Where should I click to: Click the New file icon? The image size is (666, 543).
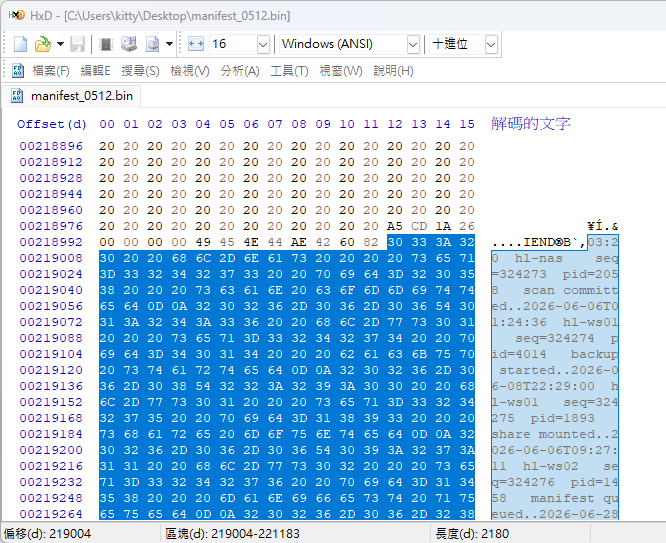(x=20, y=44)
